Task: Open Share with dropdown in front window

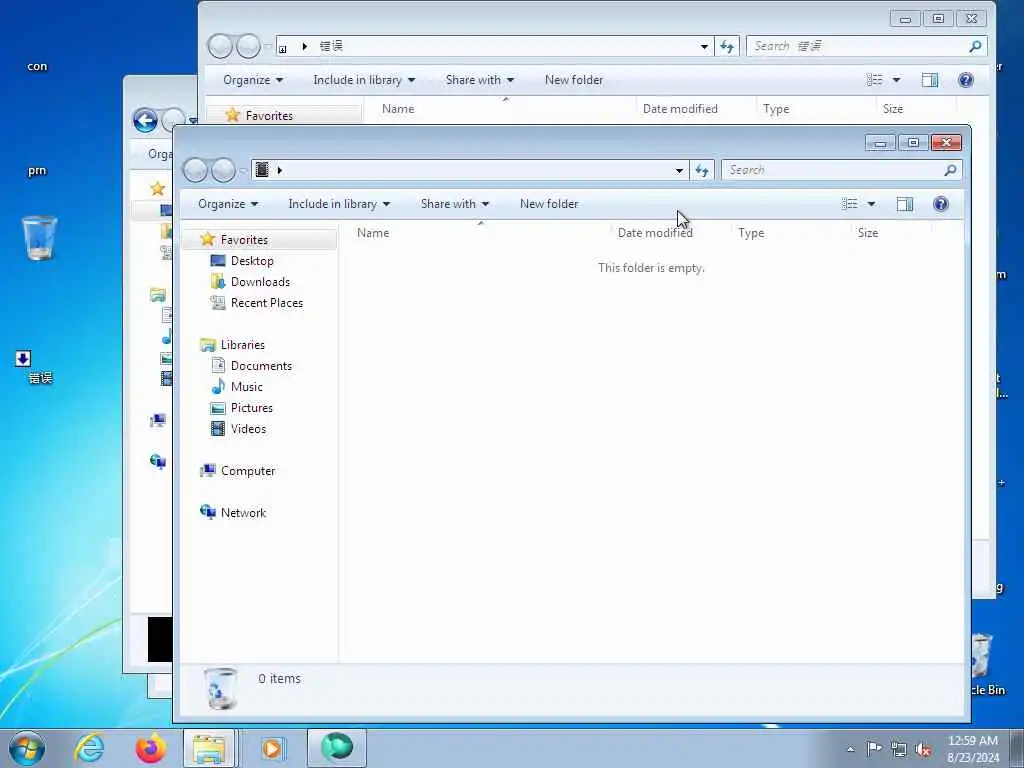Action: point(455,204)
